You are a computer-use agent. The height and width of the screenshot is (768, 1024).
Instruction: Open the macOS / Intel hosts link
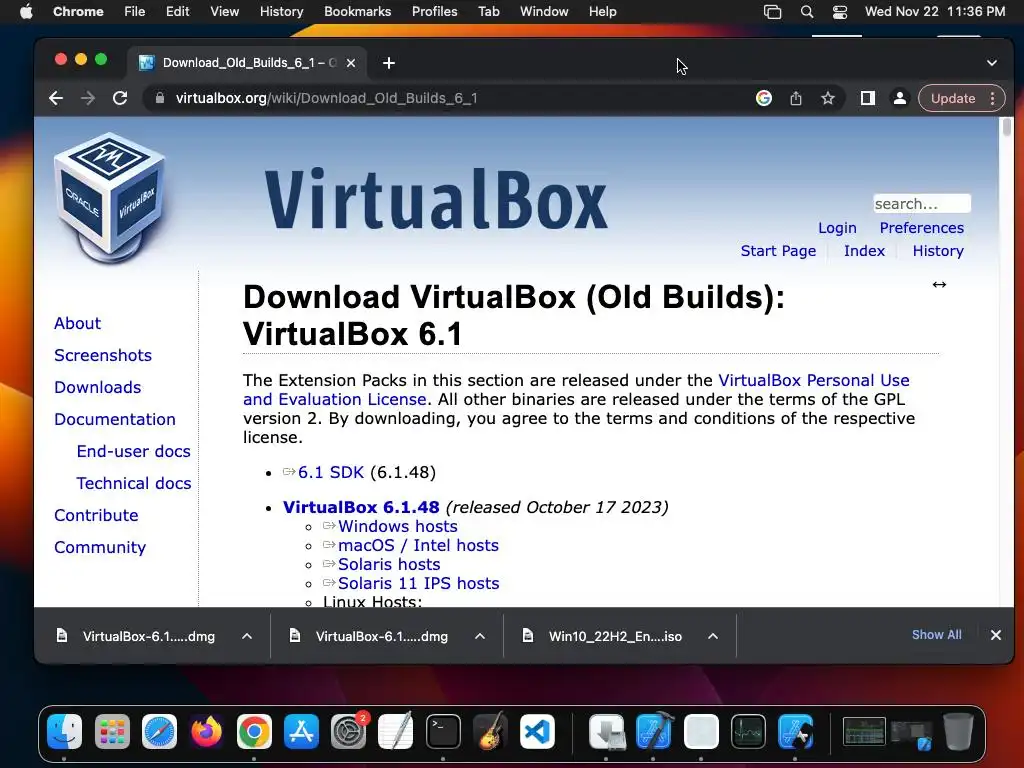coord(418,545)
